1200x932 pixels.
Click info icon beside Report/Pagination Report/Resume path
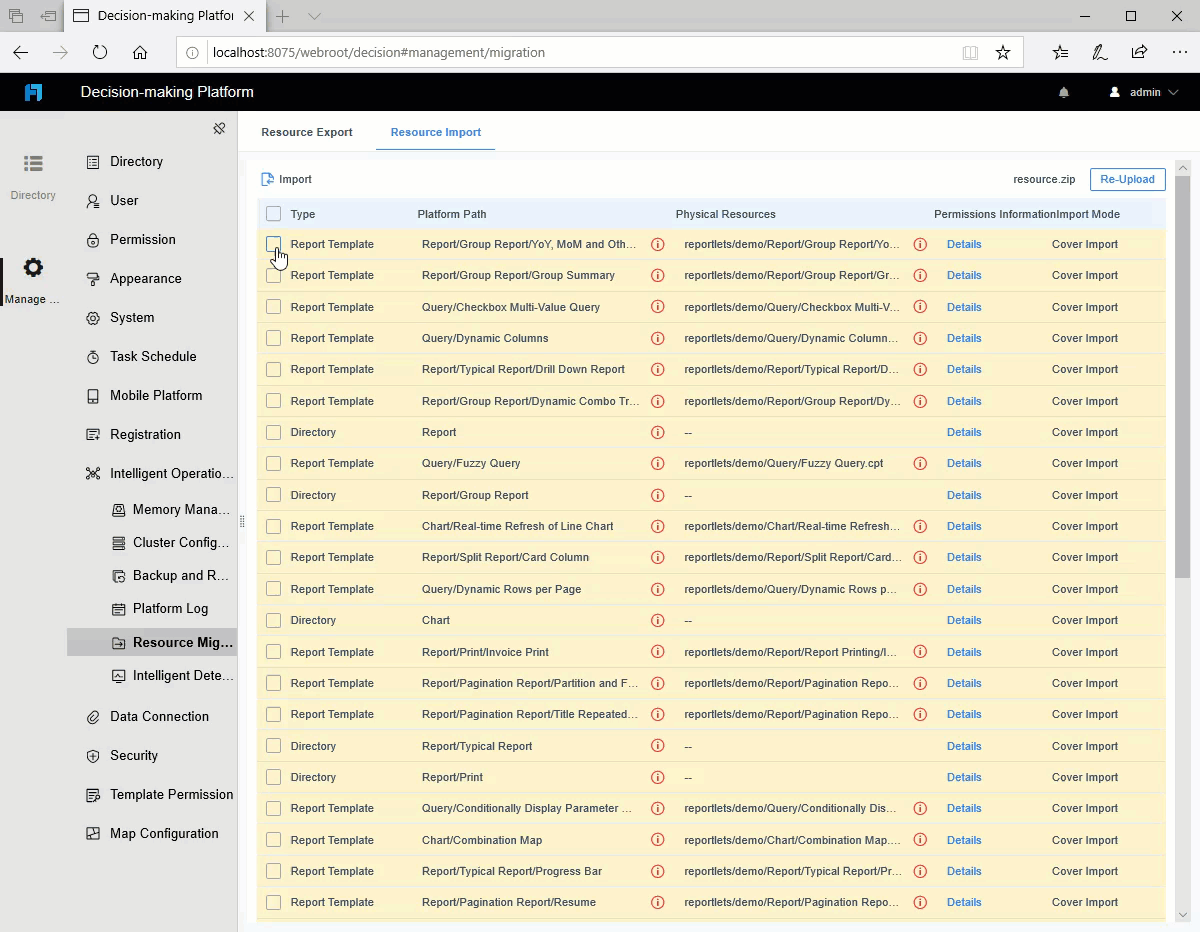click(657, 902)
